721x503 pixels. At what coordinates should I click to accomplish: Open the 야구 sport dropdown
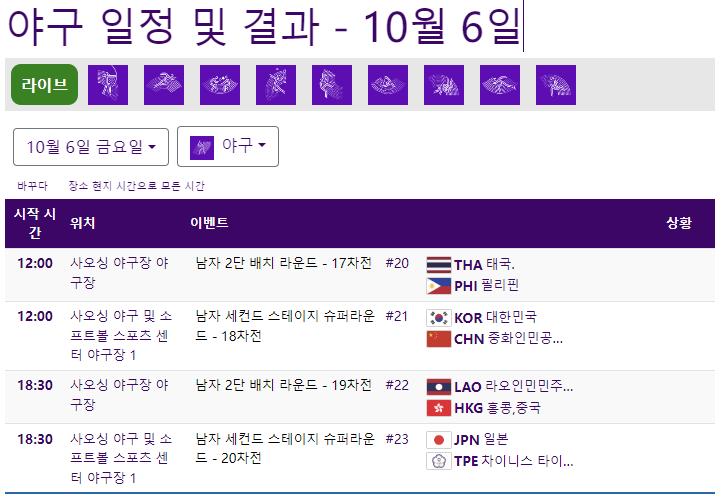coord(228,147)
